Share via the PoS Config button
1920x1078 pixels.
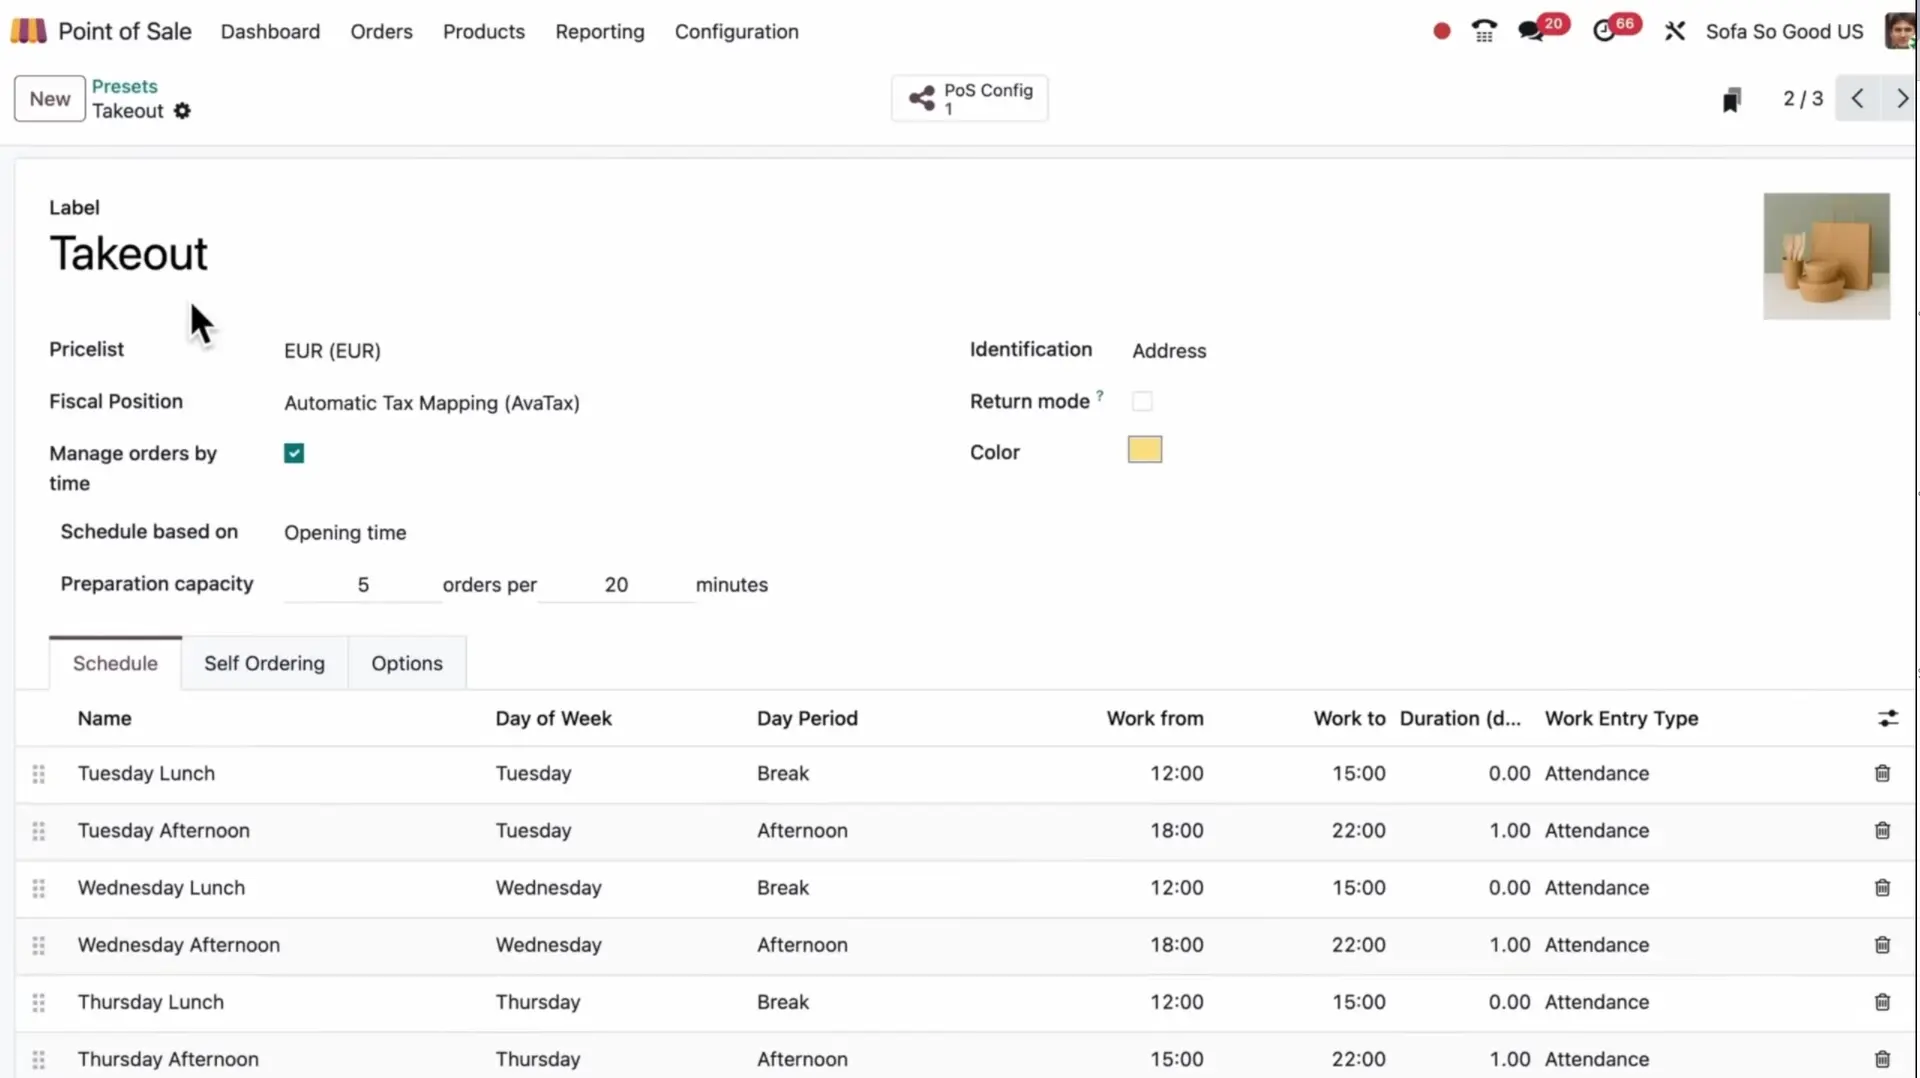click(x=968, y=98)
